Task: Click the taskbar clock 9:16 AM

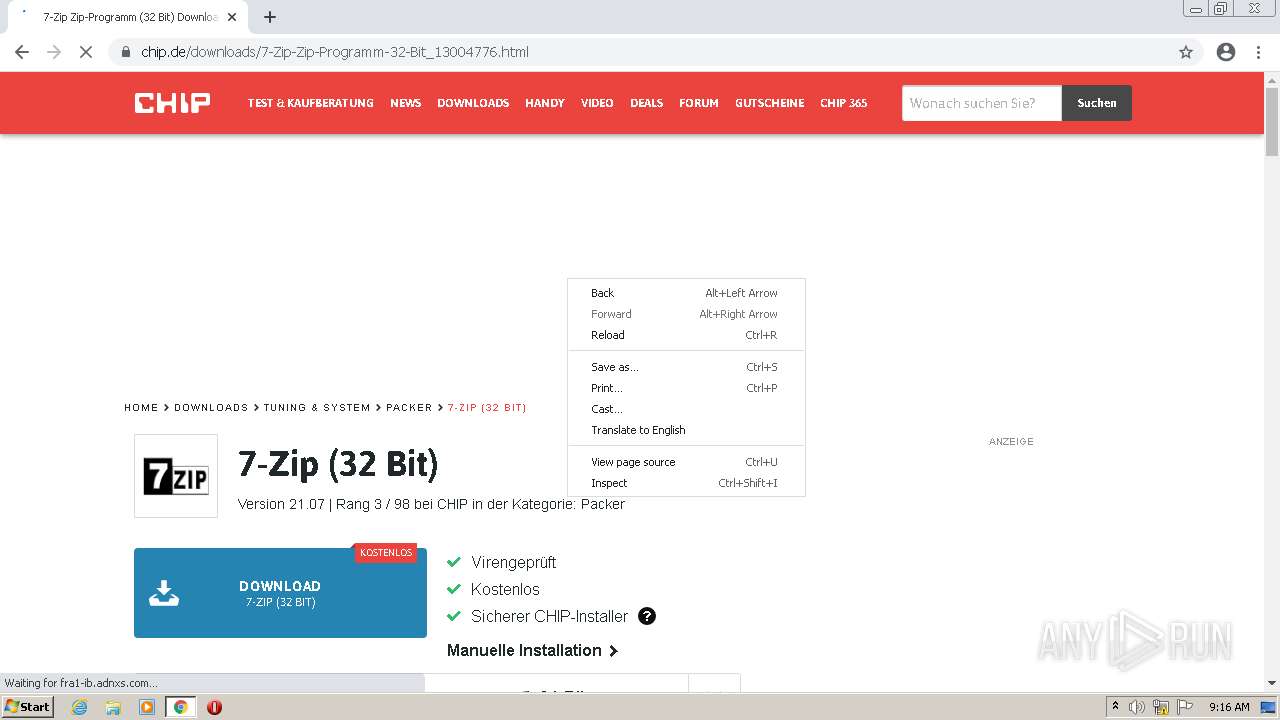Action: (x=1229, y=707)
